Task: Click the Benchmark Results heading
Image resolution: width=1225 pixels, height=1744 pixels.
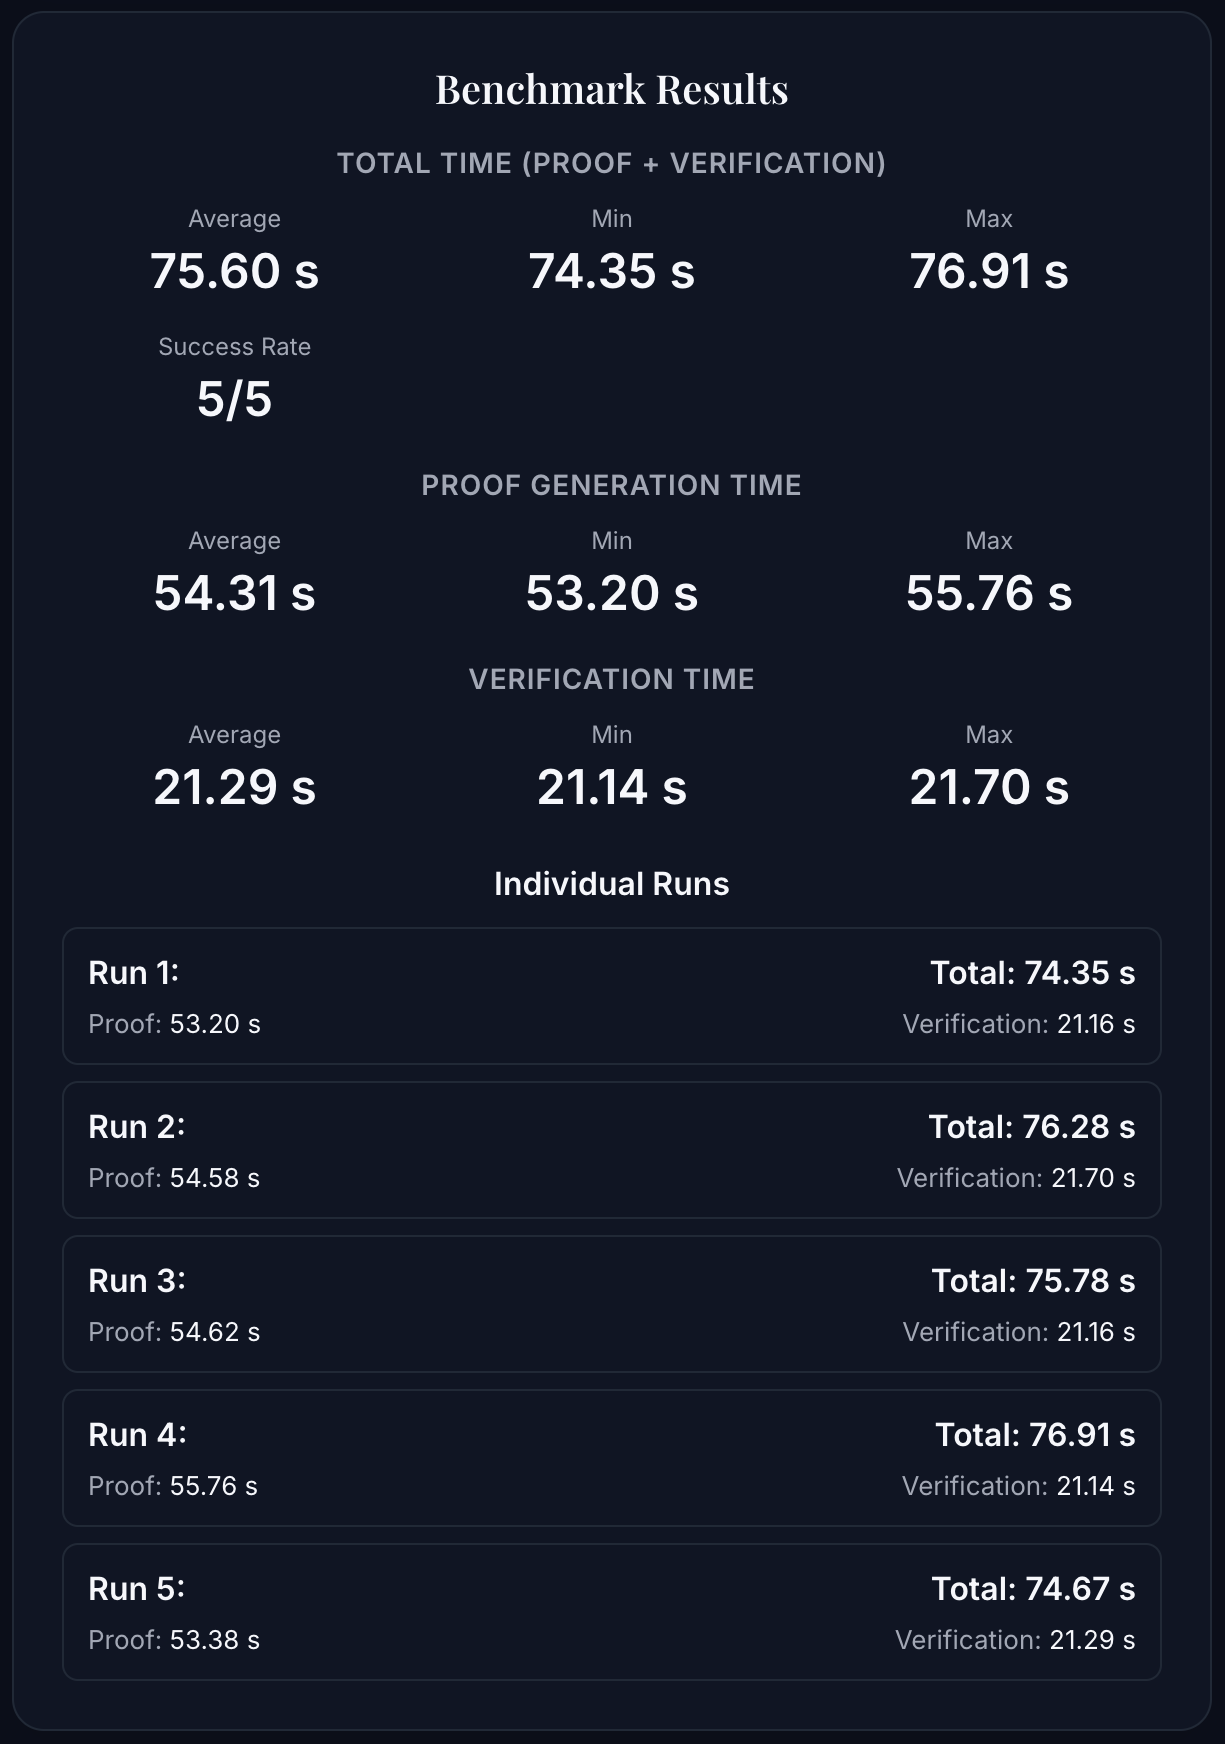Action: pyautogui.click(x=611, y=89)
